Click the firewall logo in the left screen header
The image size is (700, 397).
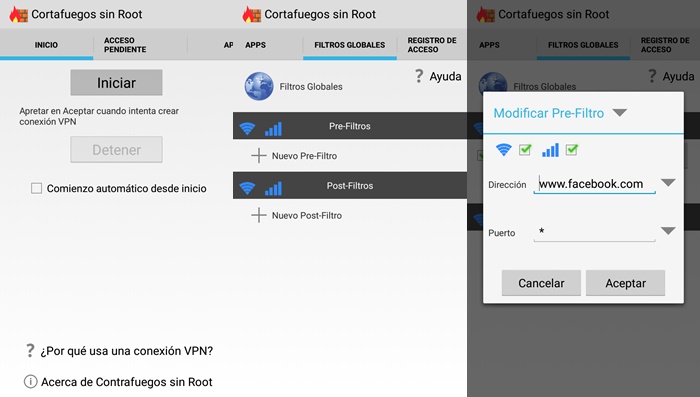tap(19, 15)
